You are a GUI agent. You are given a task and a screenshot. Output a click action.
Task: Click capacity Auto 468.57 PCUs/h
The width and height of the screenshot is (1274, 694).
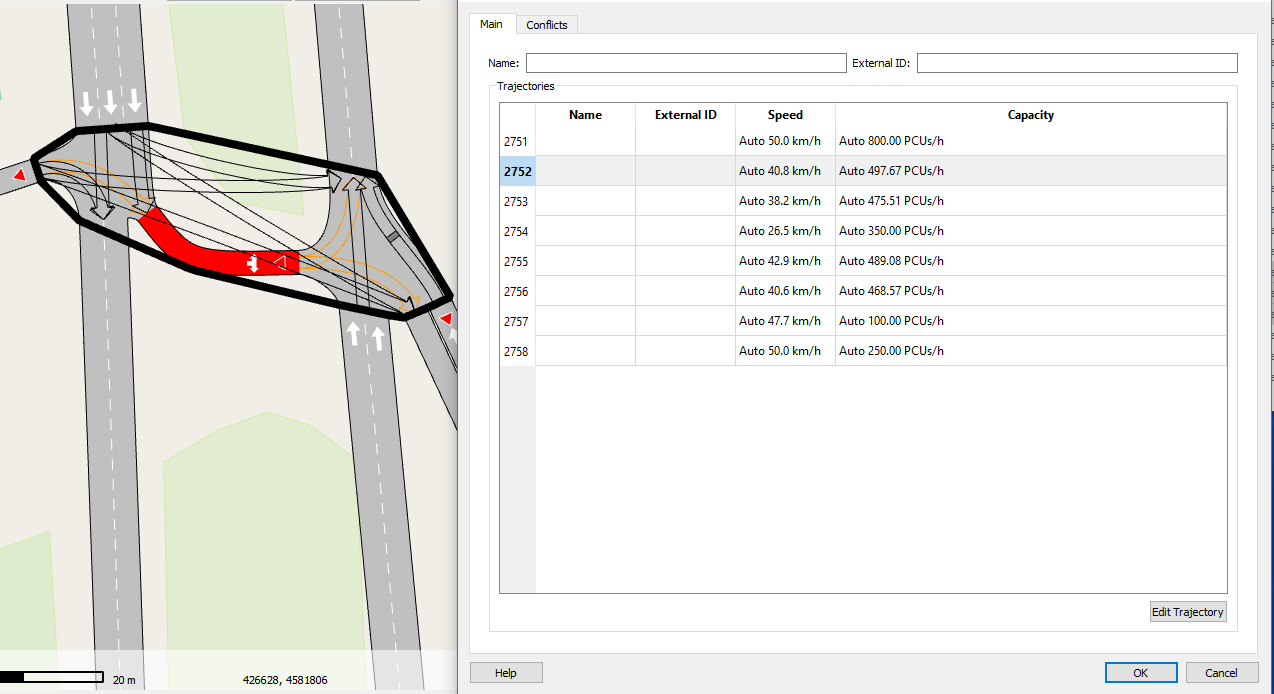pos(1030,291)
